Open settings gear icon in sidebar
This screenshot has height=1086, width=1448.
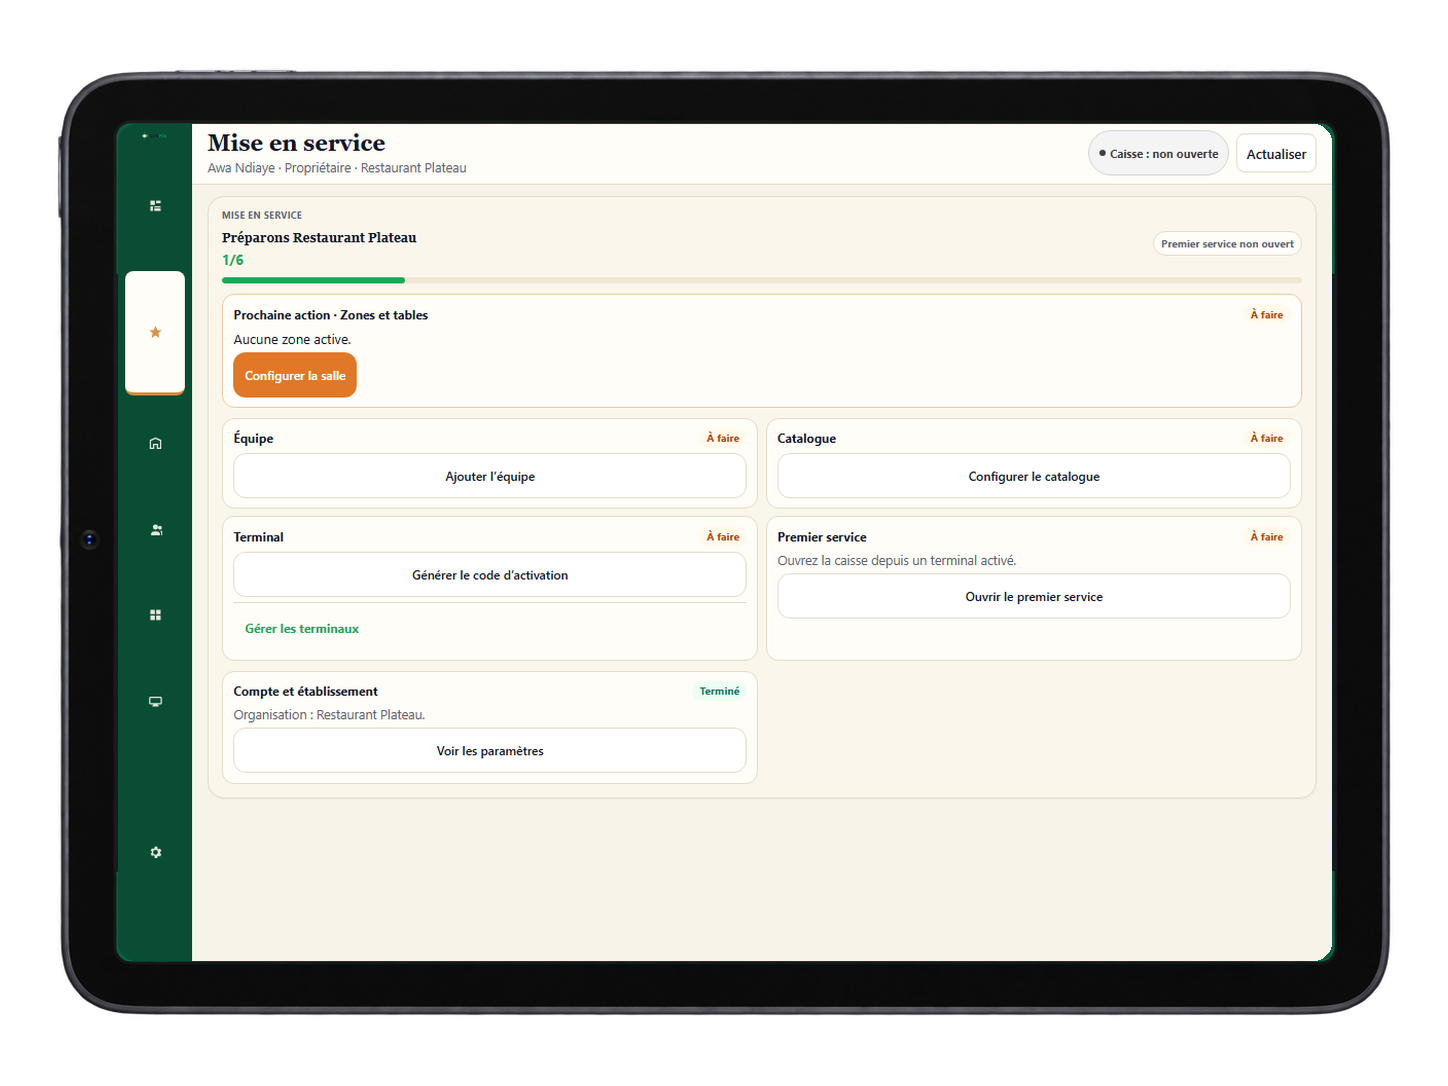coord(155,852)
